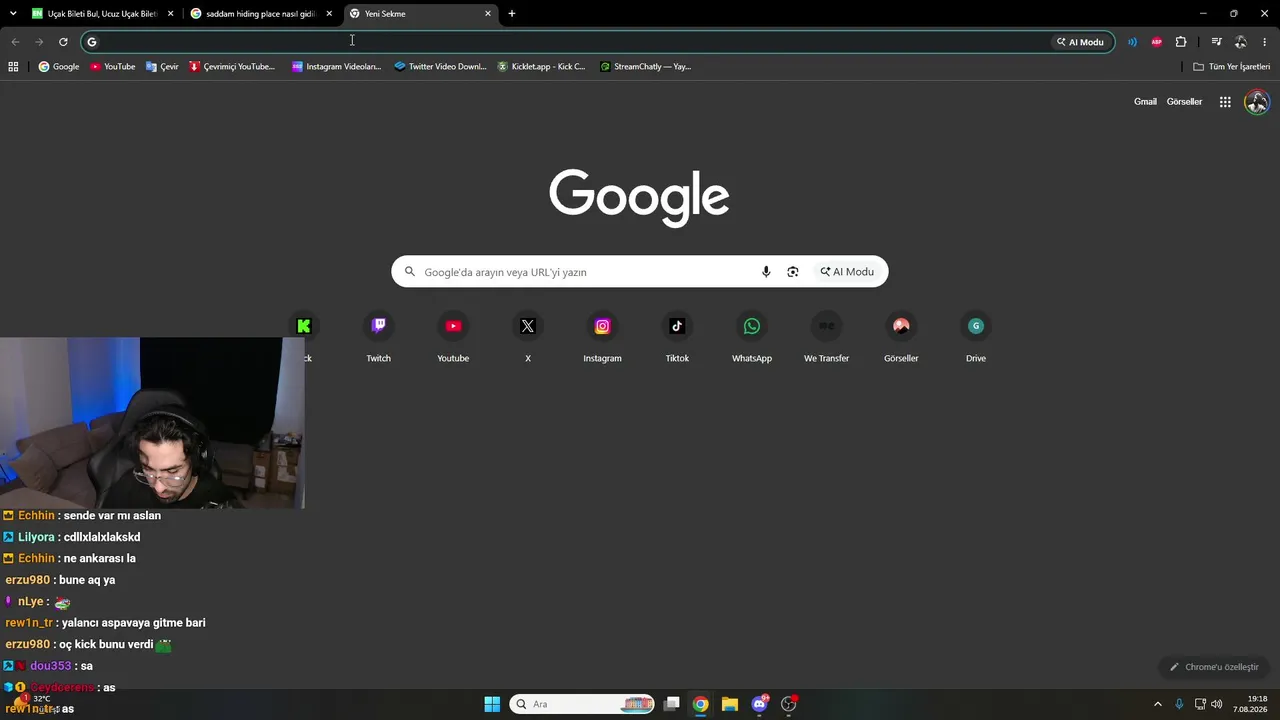The width and height of the screenshot is (1280, 720).
Task: Go forward with the forward arrow
Action: coord(39,42)
